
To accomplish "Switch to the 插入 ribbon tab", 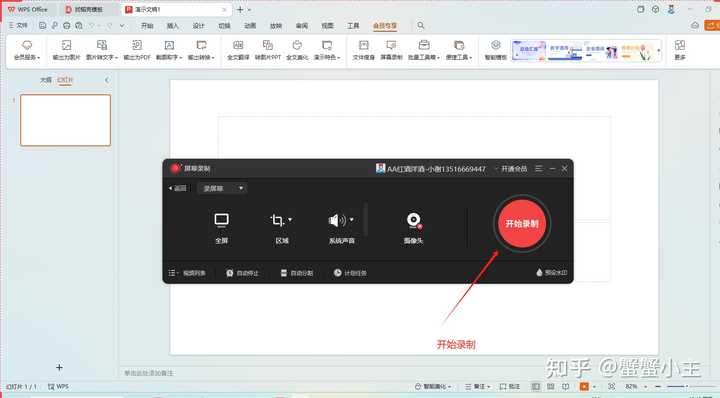I will (x=173, y=26).
